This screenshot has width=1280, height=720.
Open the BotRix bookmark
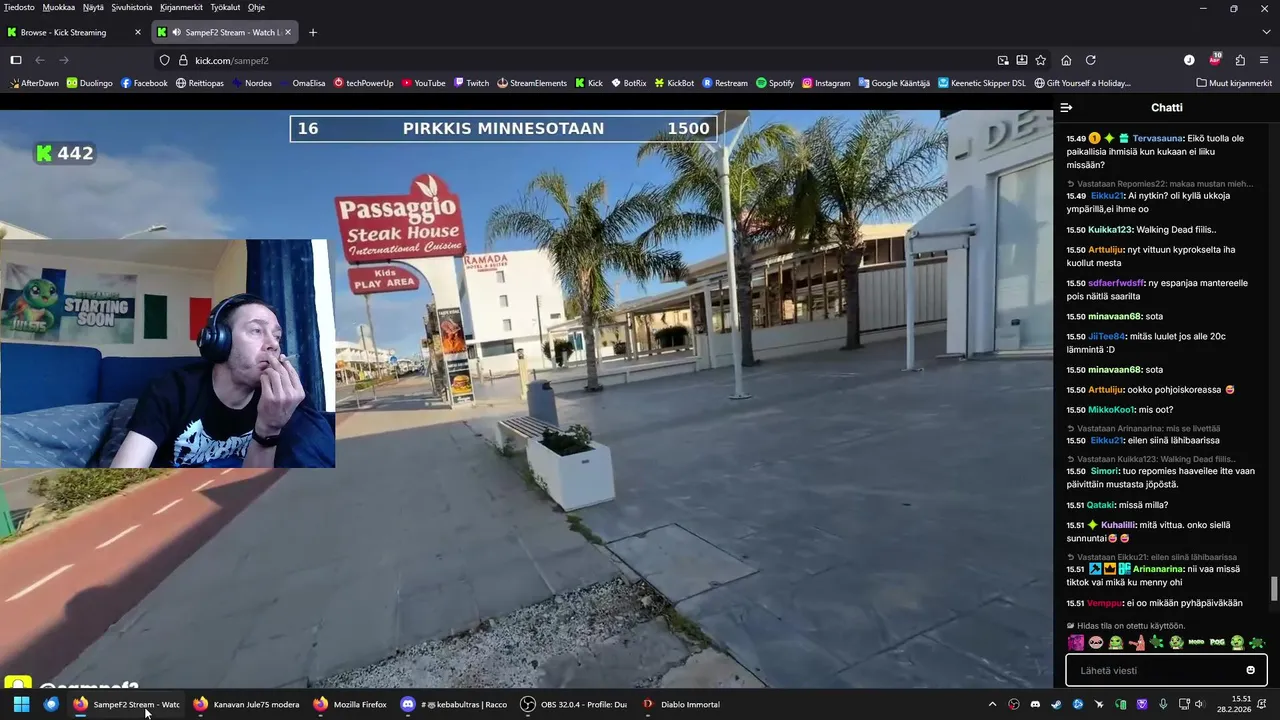point(628,83)
